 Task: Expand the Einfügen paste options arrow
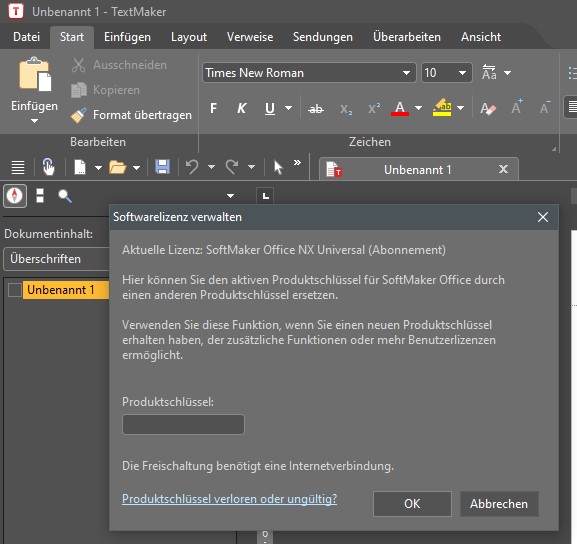point(34,121)
